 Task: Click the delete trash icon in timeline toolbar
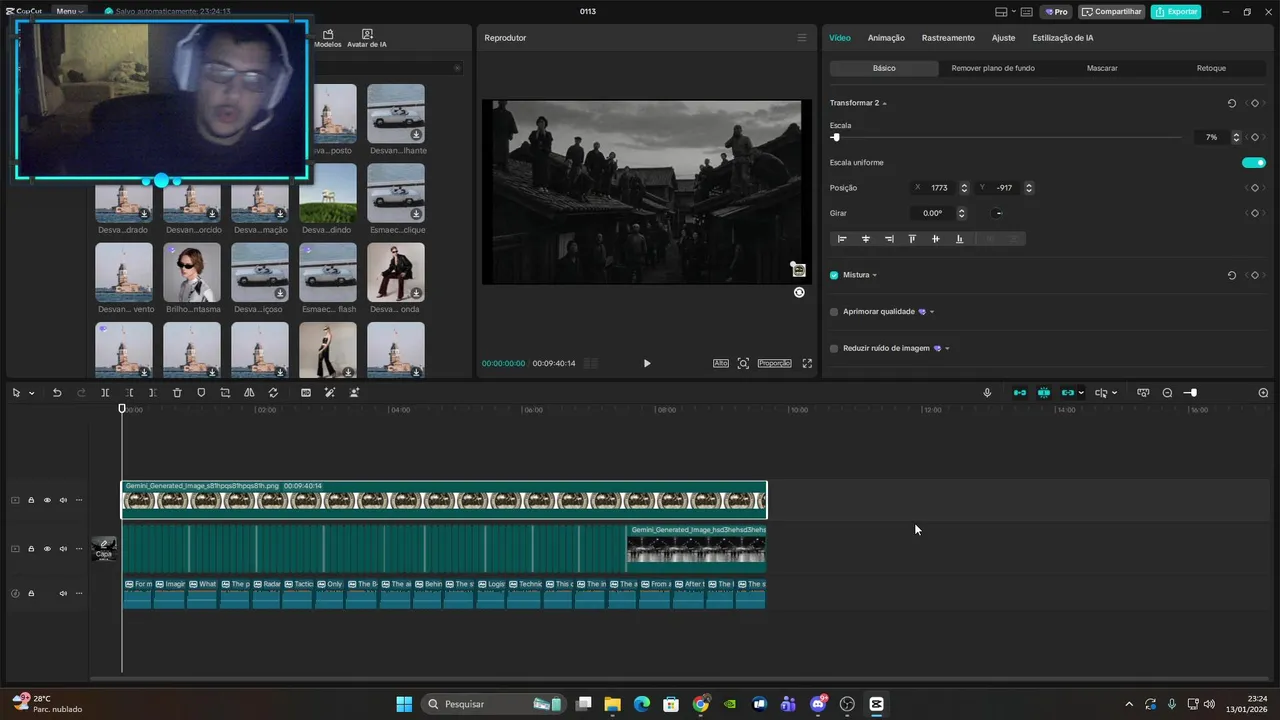(177, 393)
